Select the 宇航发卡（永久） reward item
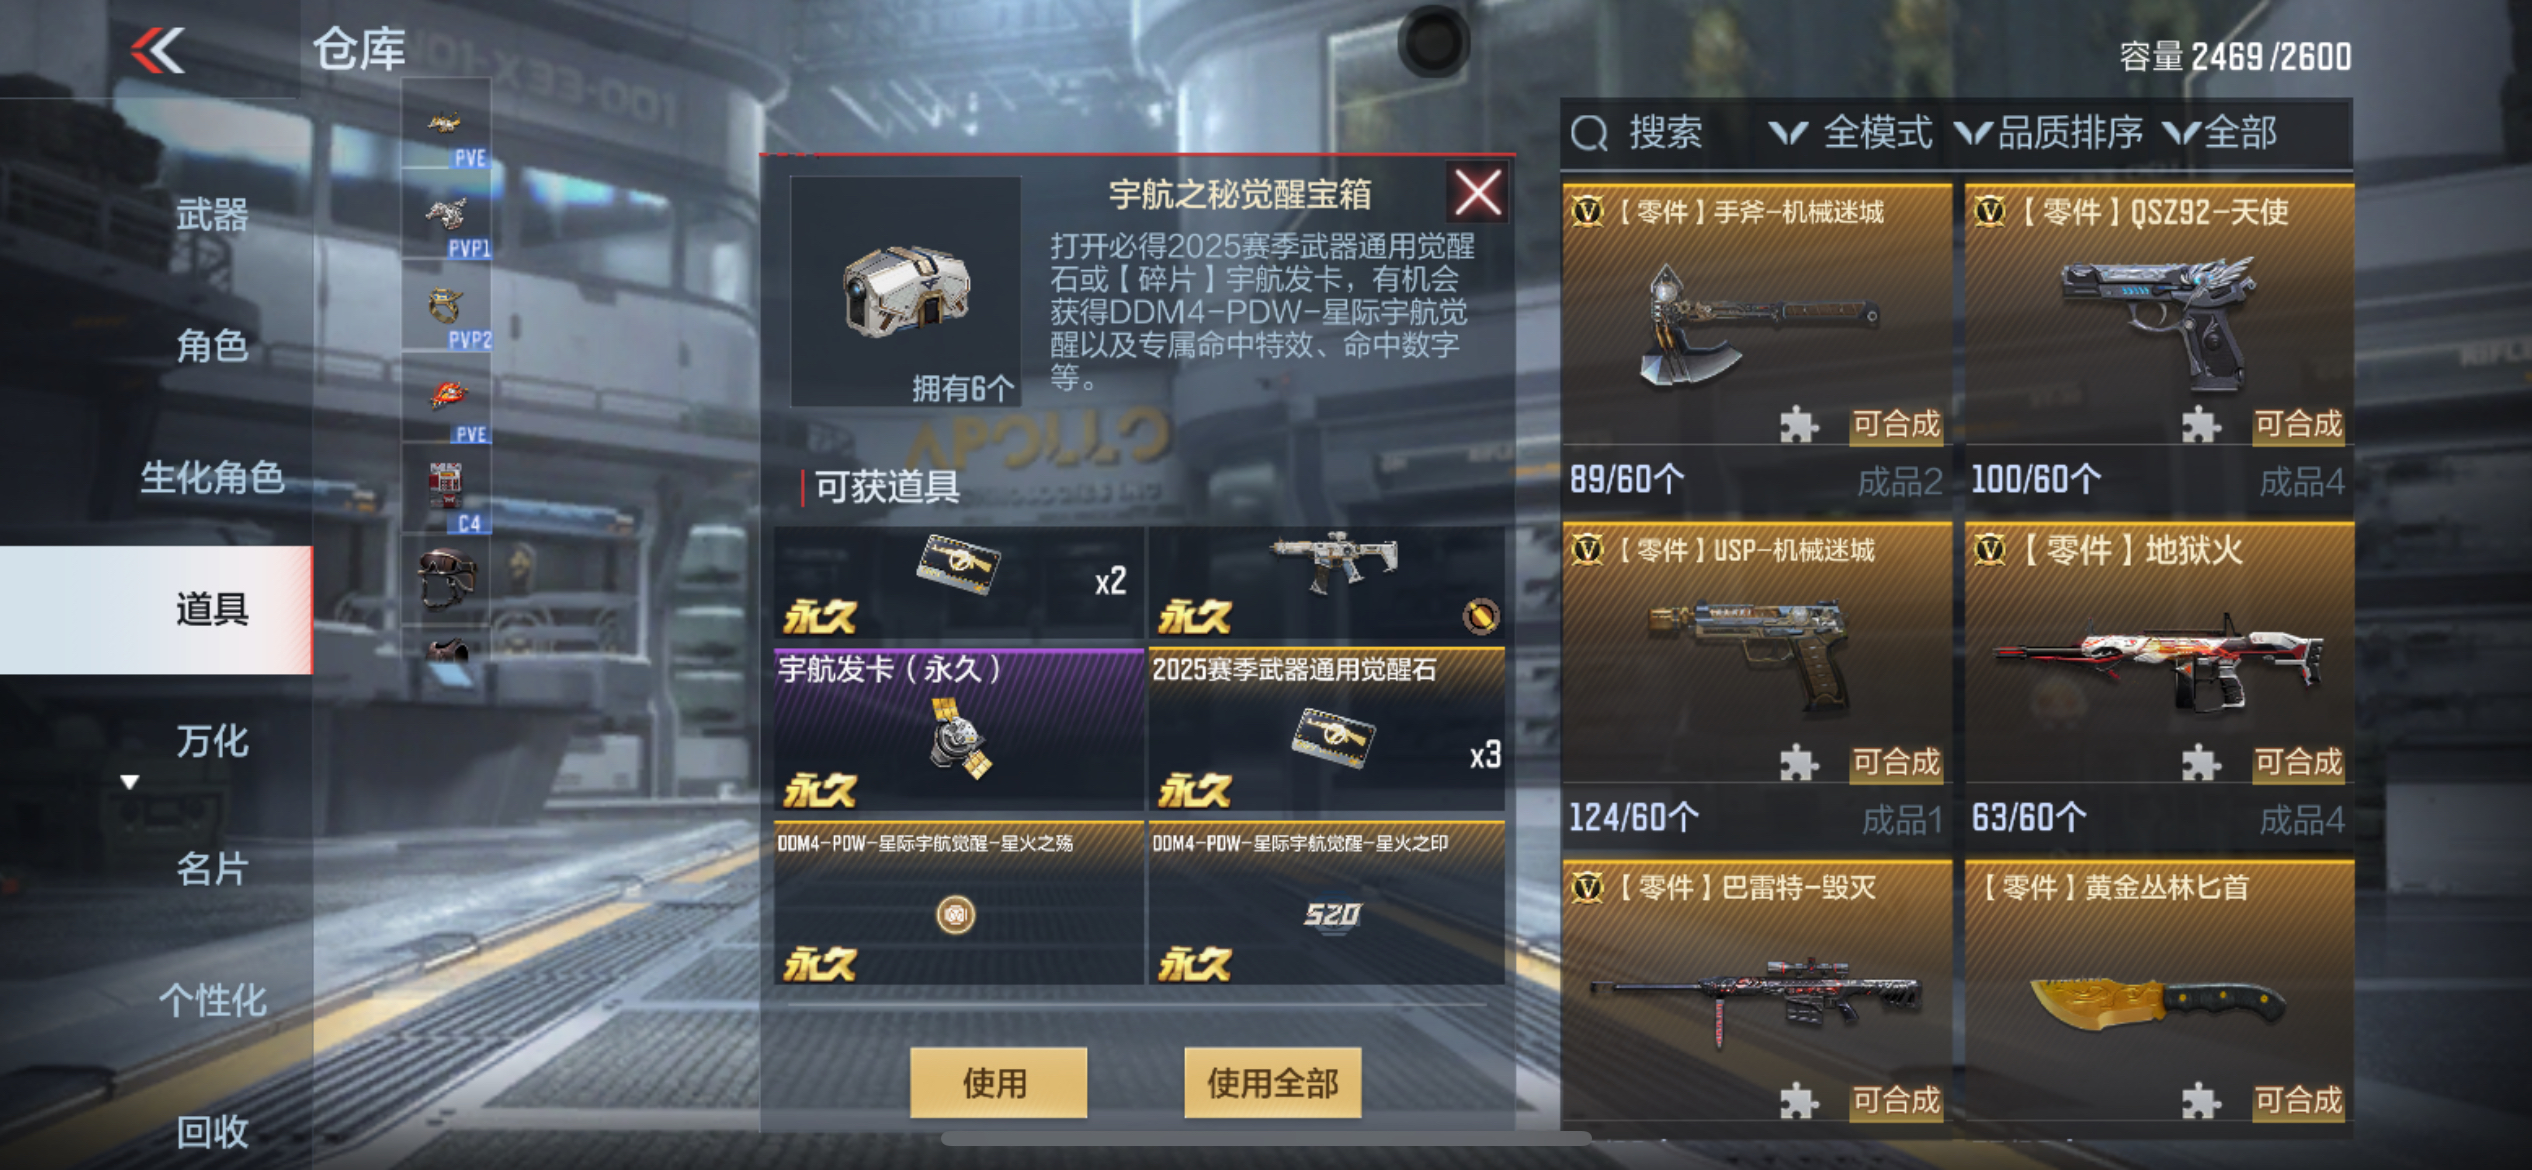The width and height of the screenshot is (2532, 1170). pos(958,729)
